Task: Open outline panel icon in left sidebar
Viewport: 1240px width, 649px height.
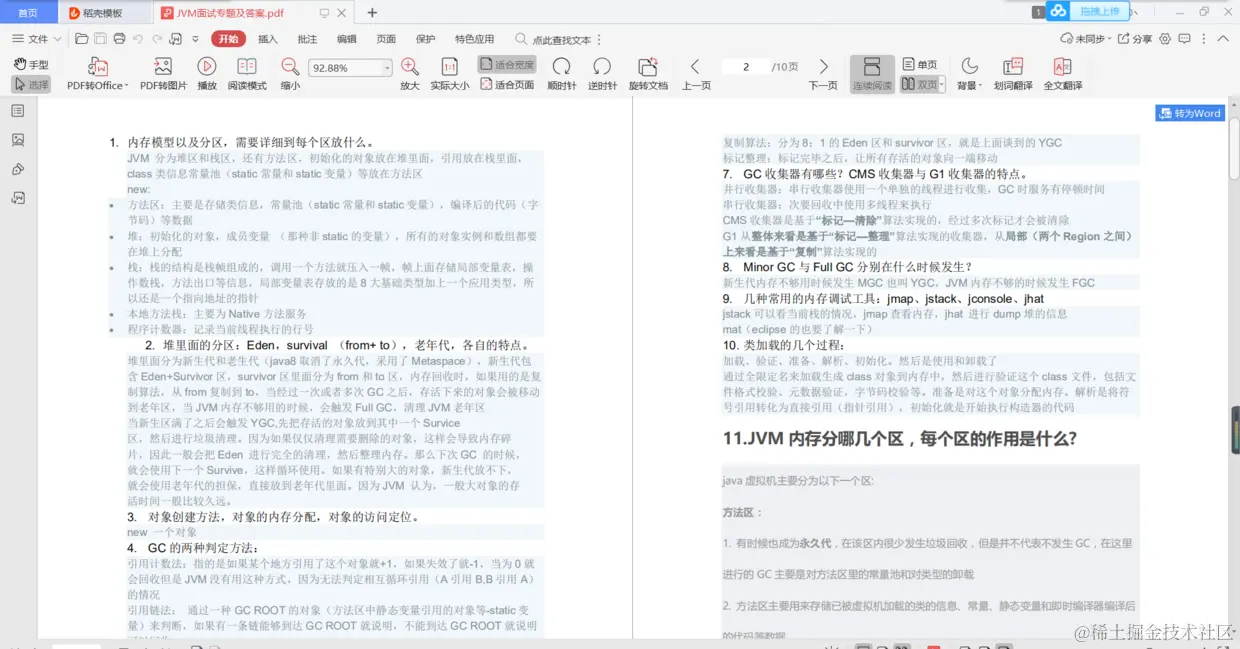Action: pyautogui.click(x=18, y=111)
